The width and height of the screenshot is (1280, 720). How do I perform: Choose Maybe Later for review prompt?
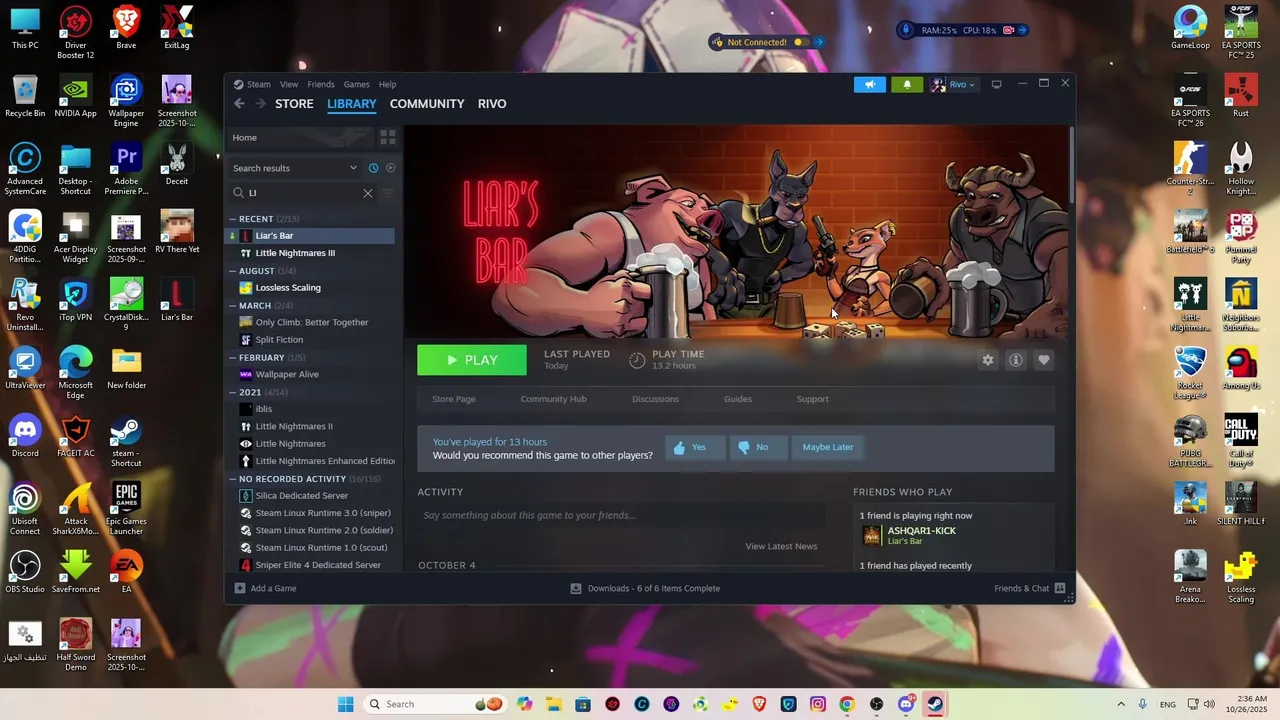(828, 447)
